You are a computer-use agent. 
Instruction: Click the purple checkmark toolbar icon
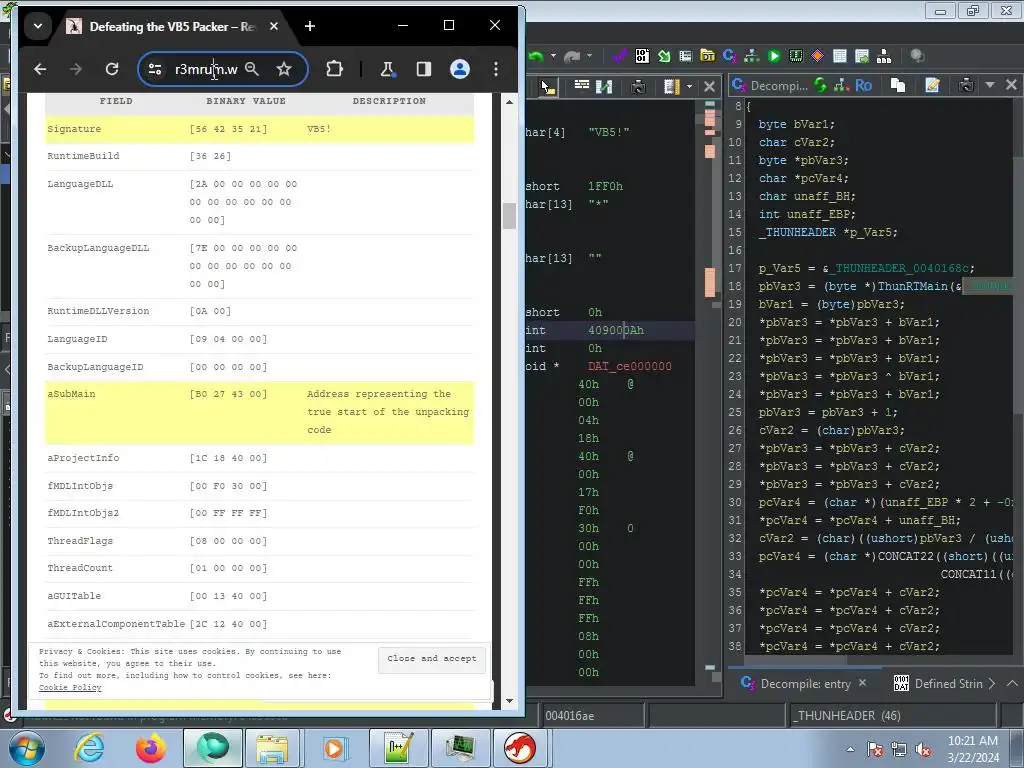620,56
